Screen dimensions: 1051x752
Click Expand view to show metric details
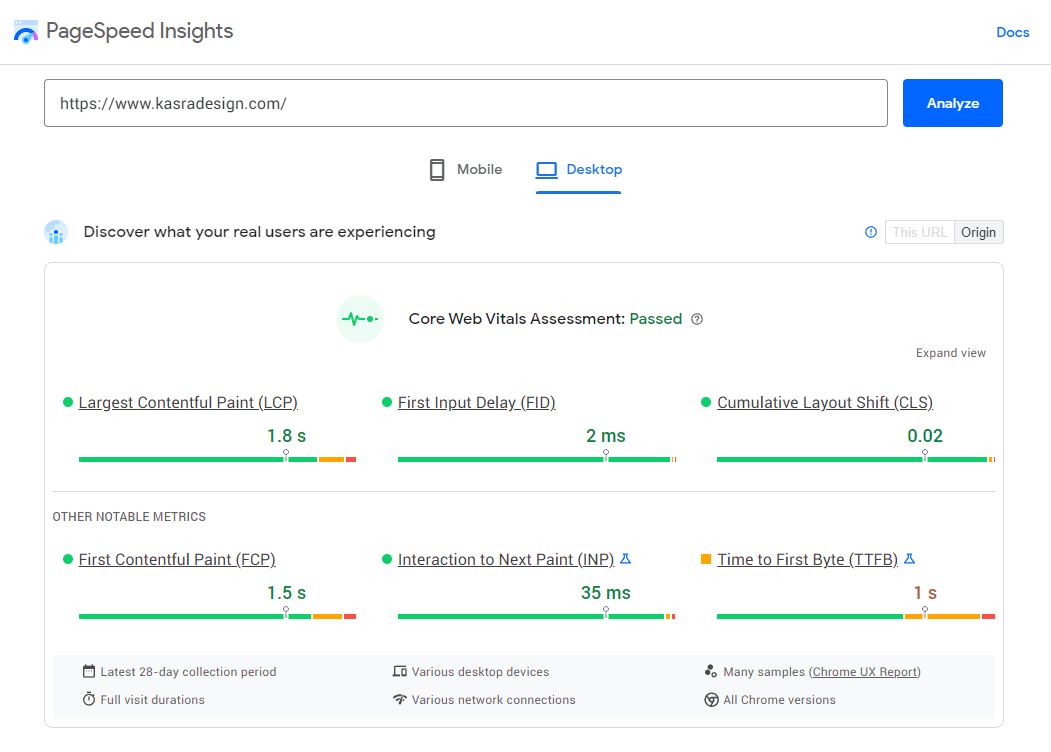950,352
